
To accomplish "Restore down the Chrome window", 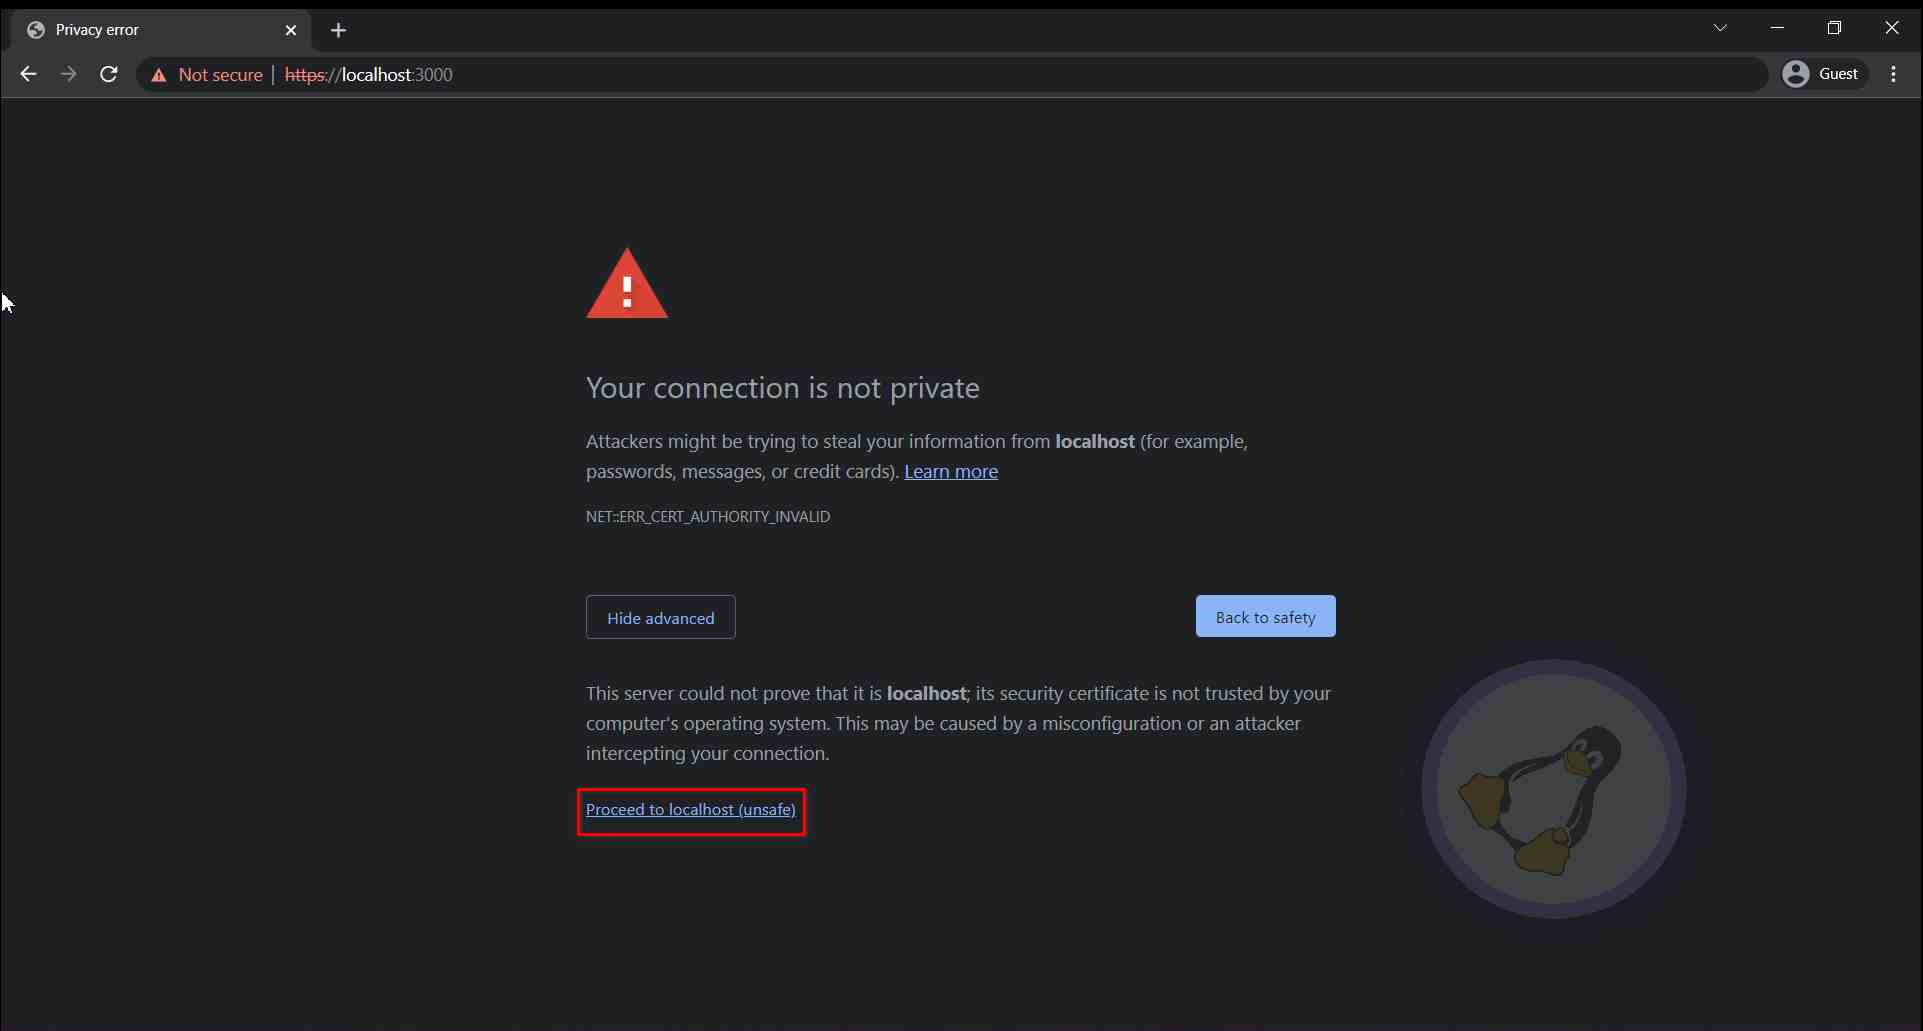I will point(1834,28).
